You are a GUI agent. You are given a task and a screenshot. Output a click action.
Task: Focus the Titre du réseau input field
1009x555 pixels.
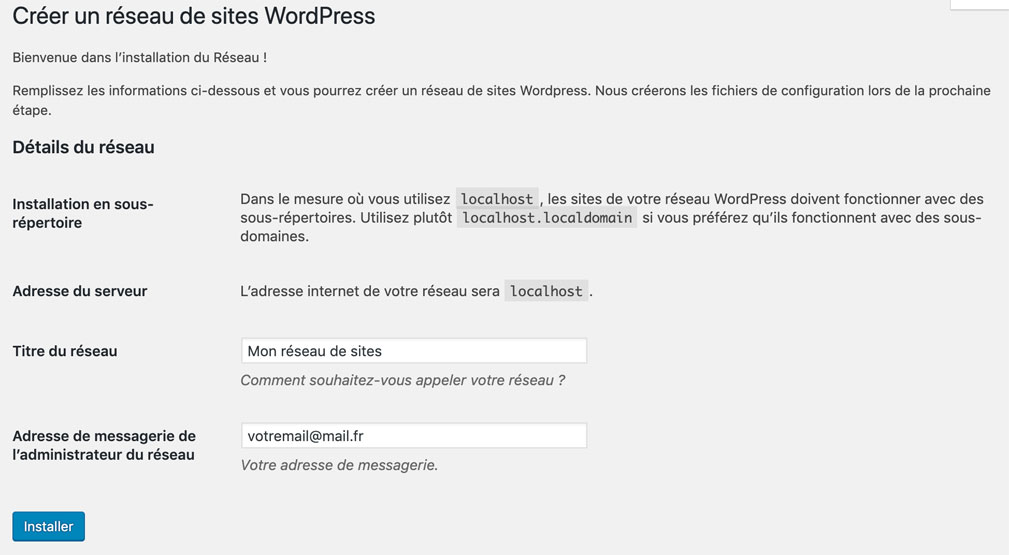414,351
